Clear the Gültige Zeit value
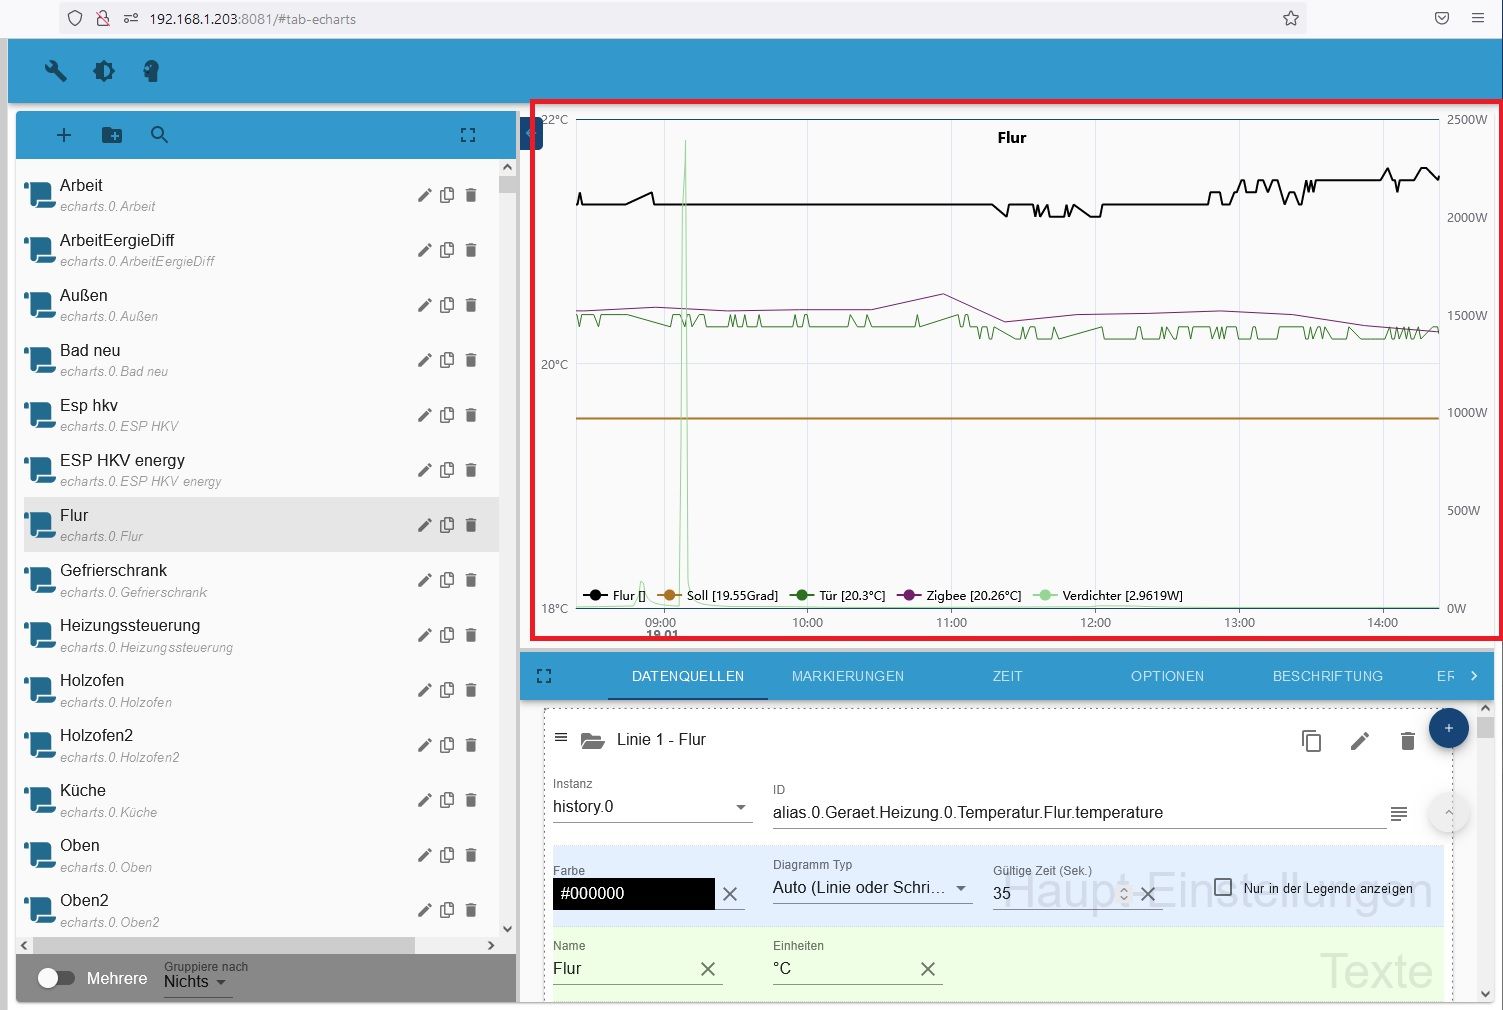The width and height of the screenshot is (1503, 1010). coord(1148,894)
